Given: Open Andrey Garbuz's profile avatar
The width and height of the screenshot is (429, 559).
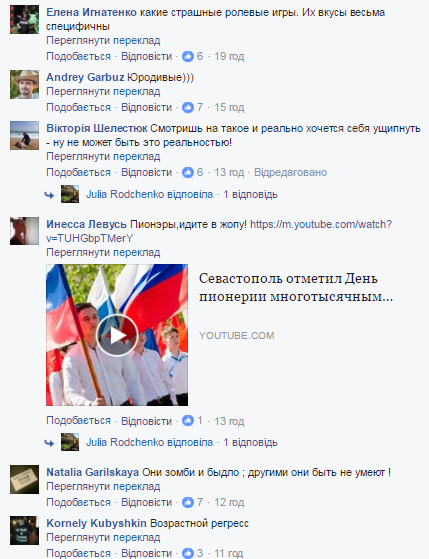Looking at the screenshot, I should pos(24,84).
